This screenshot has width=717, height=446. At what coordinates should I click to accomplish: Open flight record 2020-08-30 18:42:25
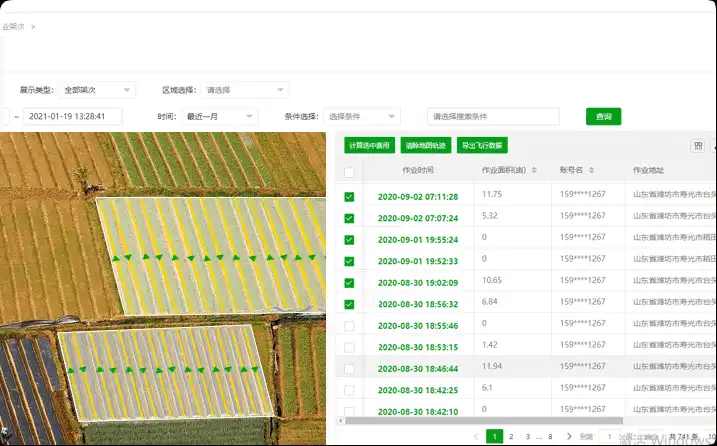[418, 390]
